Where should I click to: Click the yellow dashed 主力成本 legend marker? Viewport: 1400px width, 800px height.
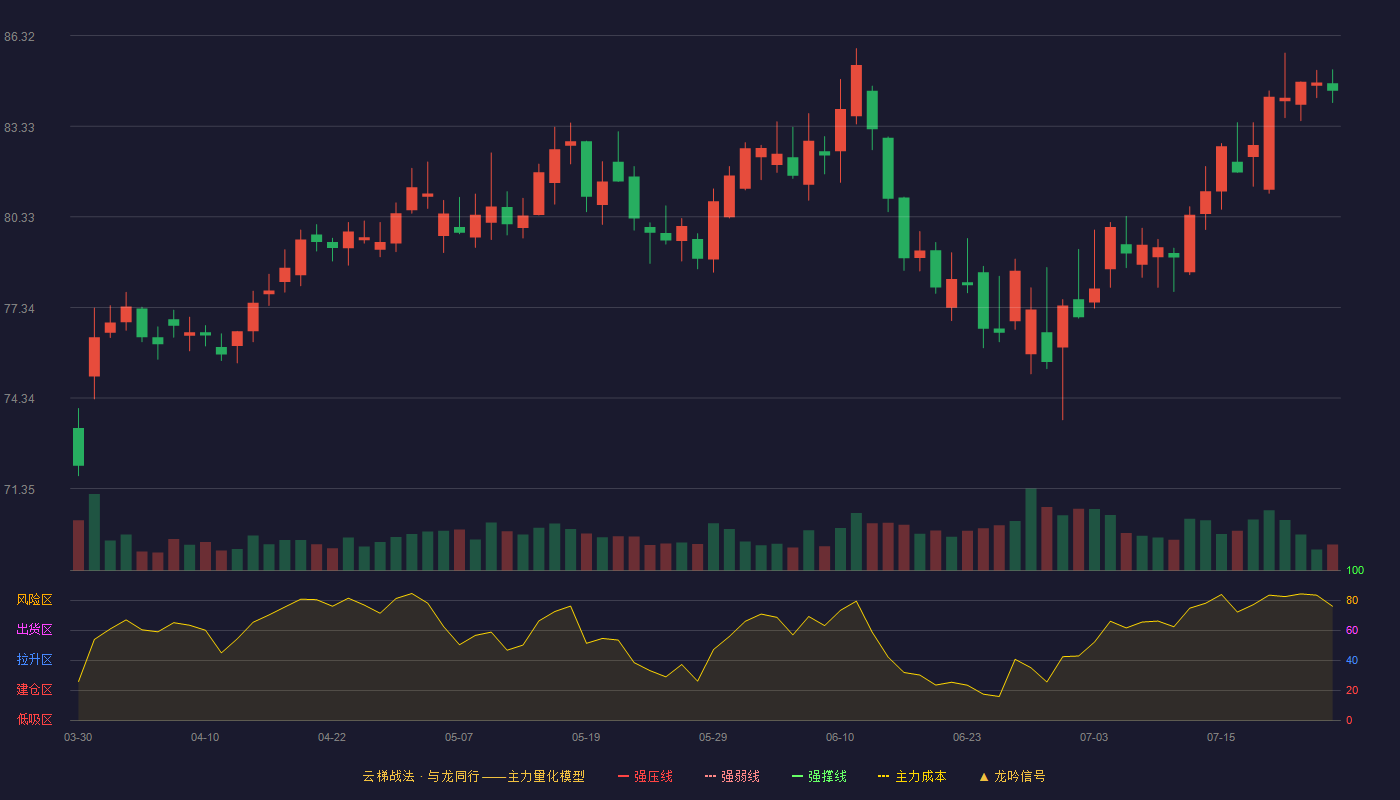884,776
